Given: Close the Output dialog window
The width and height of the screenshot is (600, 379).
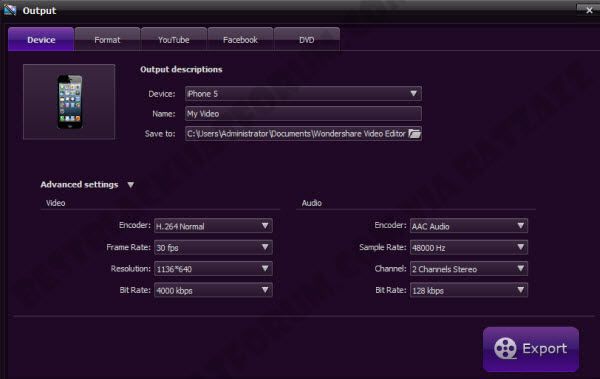Looking at the screenshot, I should [x=589, y=11].
